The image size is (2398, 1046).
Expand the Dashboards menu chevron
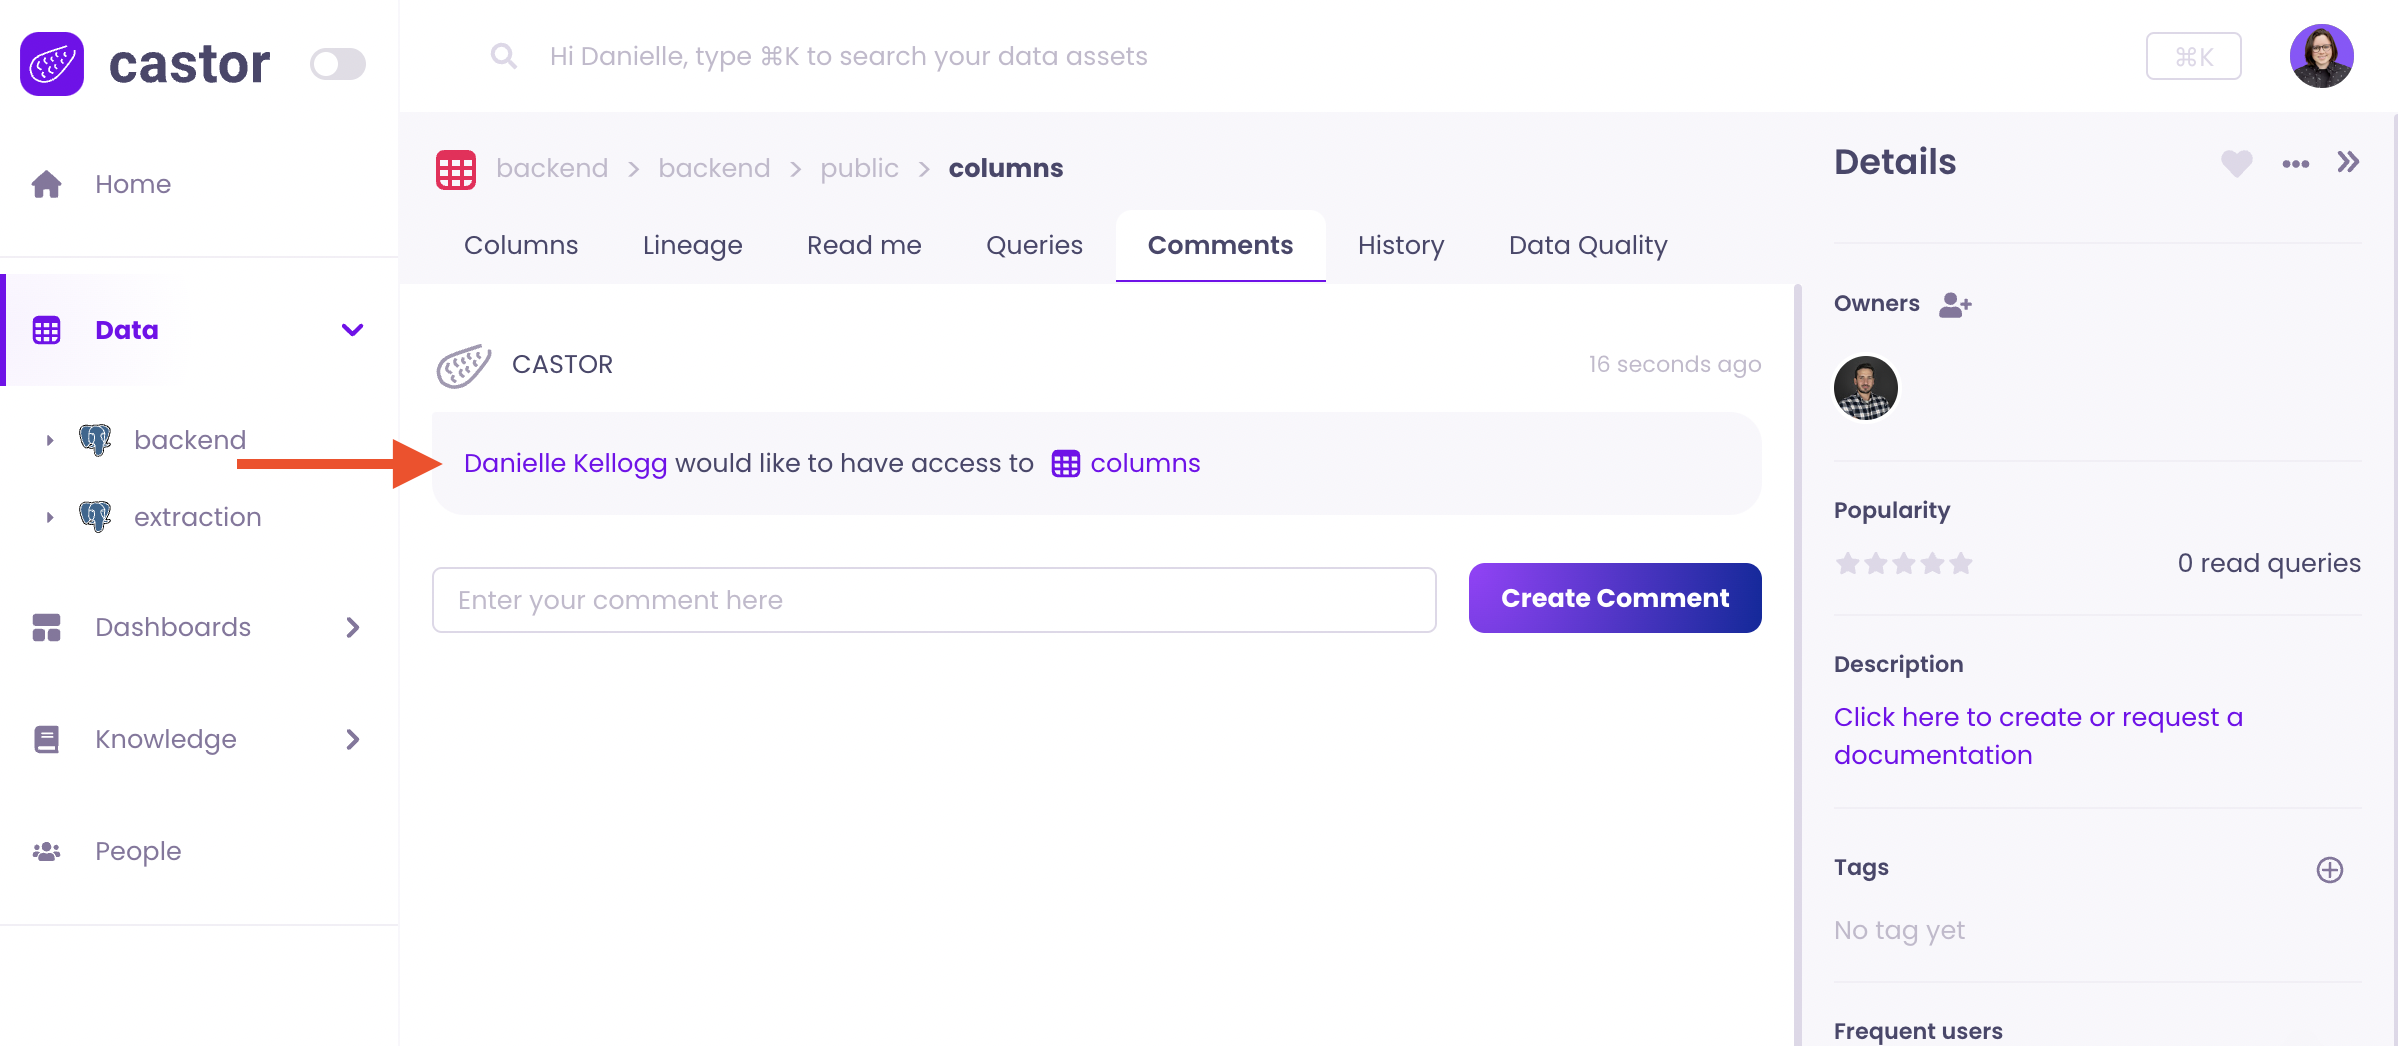click(352, 627)
